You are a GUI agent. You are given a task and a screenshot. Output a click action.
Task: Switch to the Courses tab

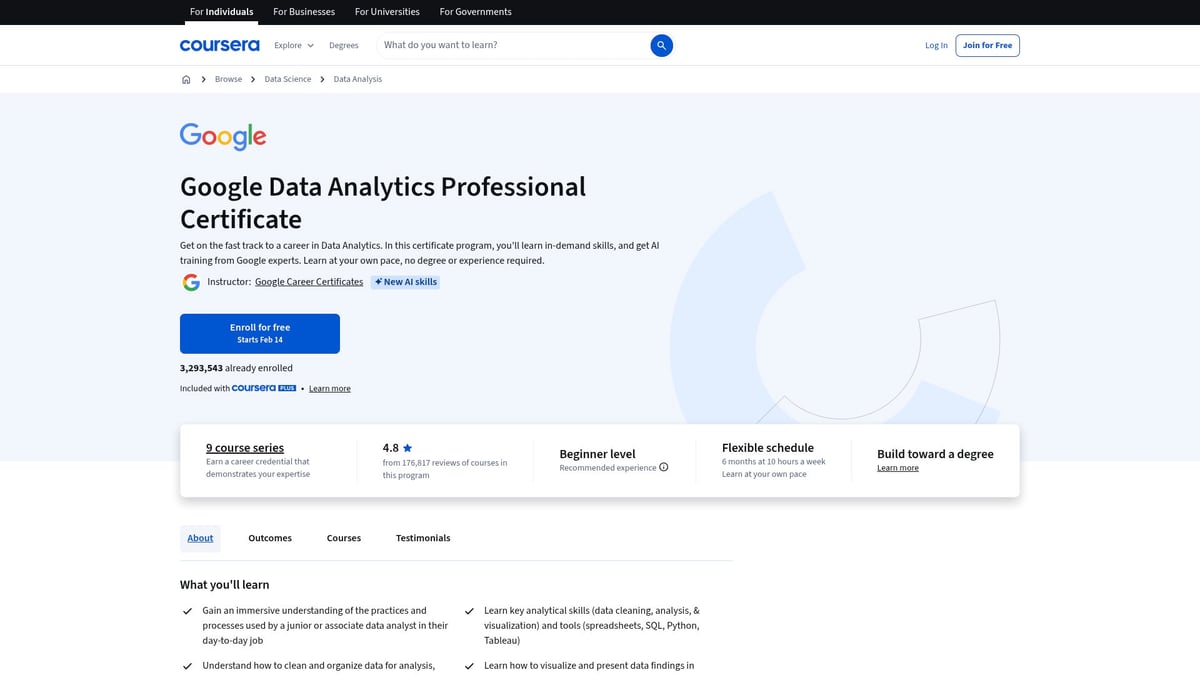(344, 538)
